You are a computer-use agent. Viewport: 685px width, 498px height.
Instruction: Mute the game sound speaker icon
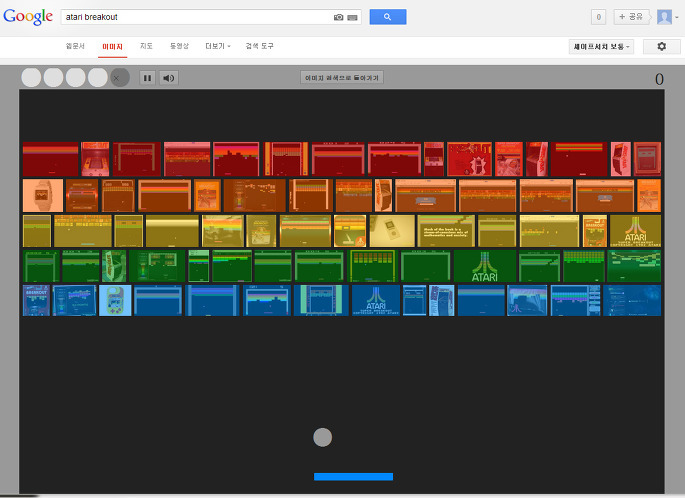pos(169,78)
